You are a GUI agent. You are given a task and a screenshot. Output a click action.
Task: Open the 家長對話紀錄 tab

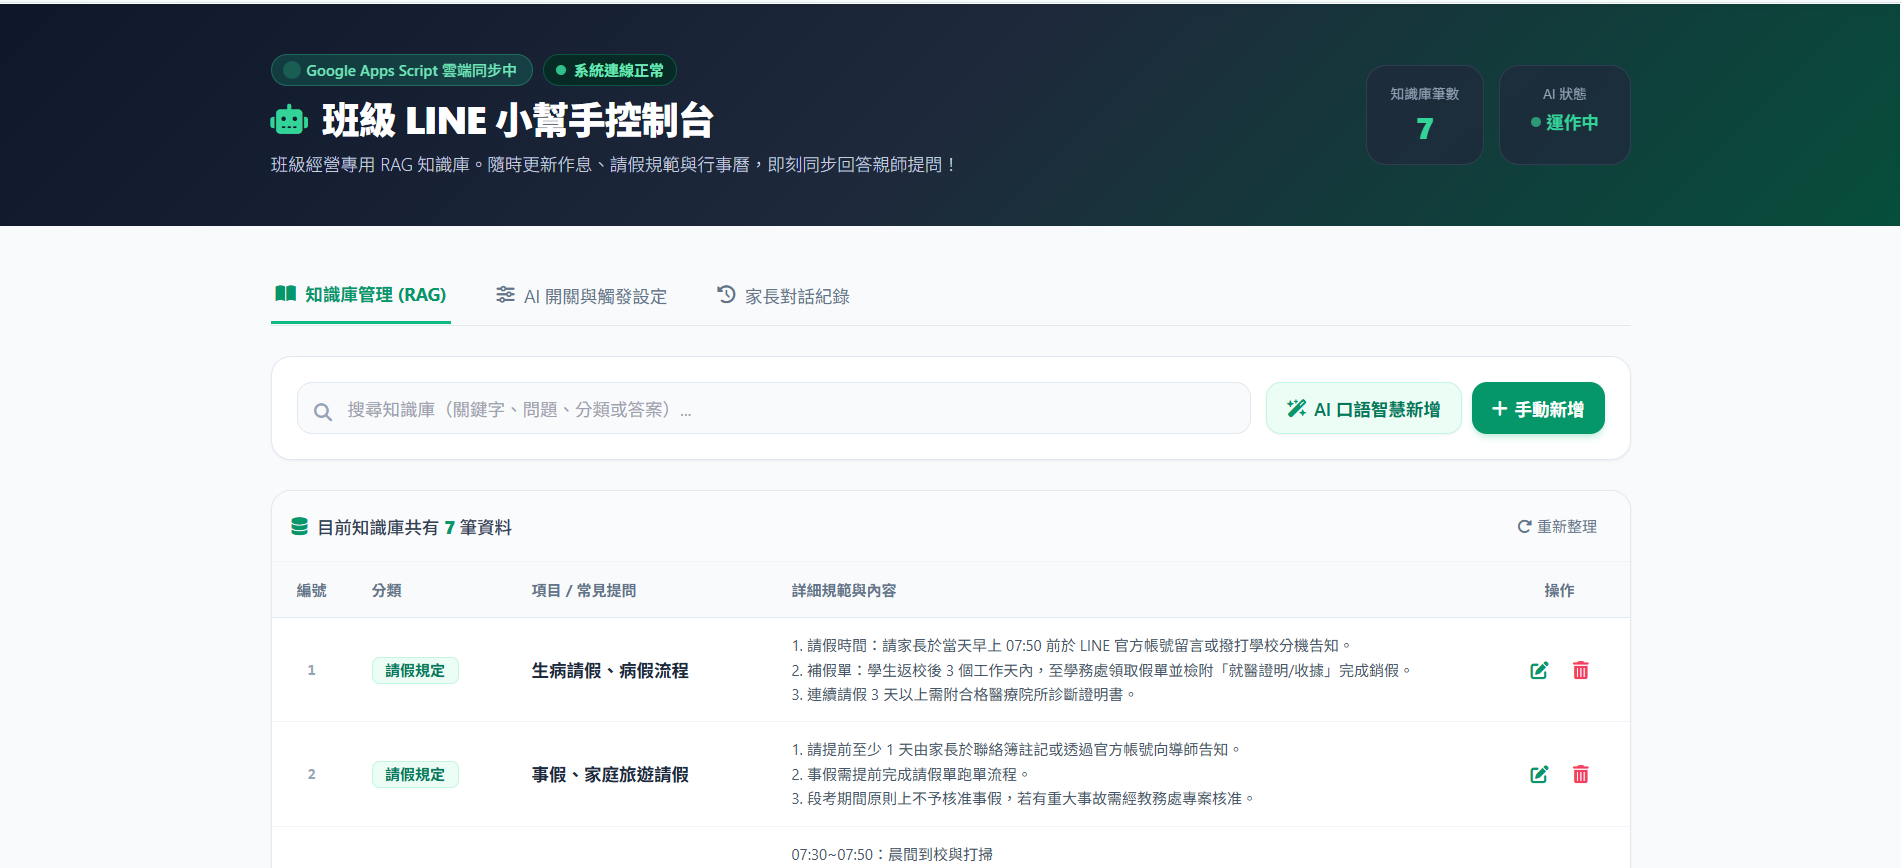click(x=783, y=296)
